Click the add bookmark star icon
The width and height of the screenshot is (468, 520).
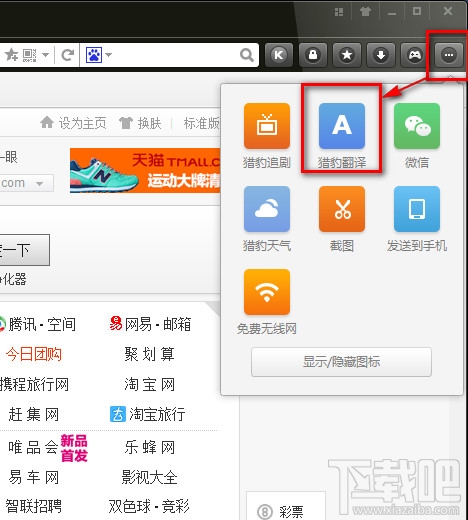tap(12, 55)
